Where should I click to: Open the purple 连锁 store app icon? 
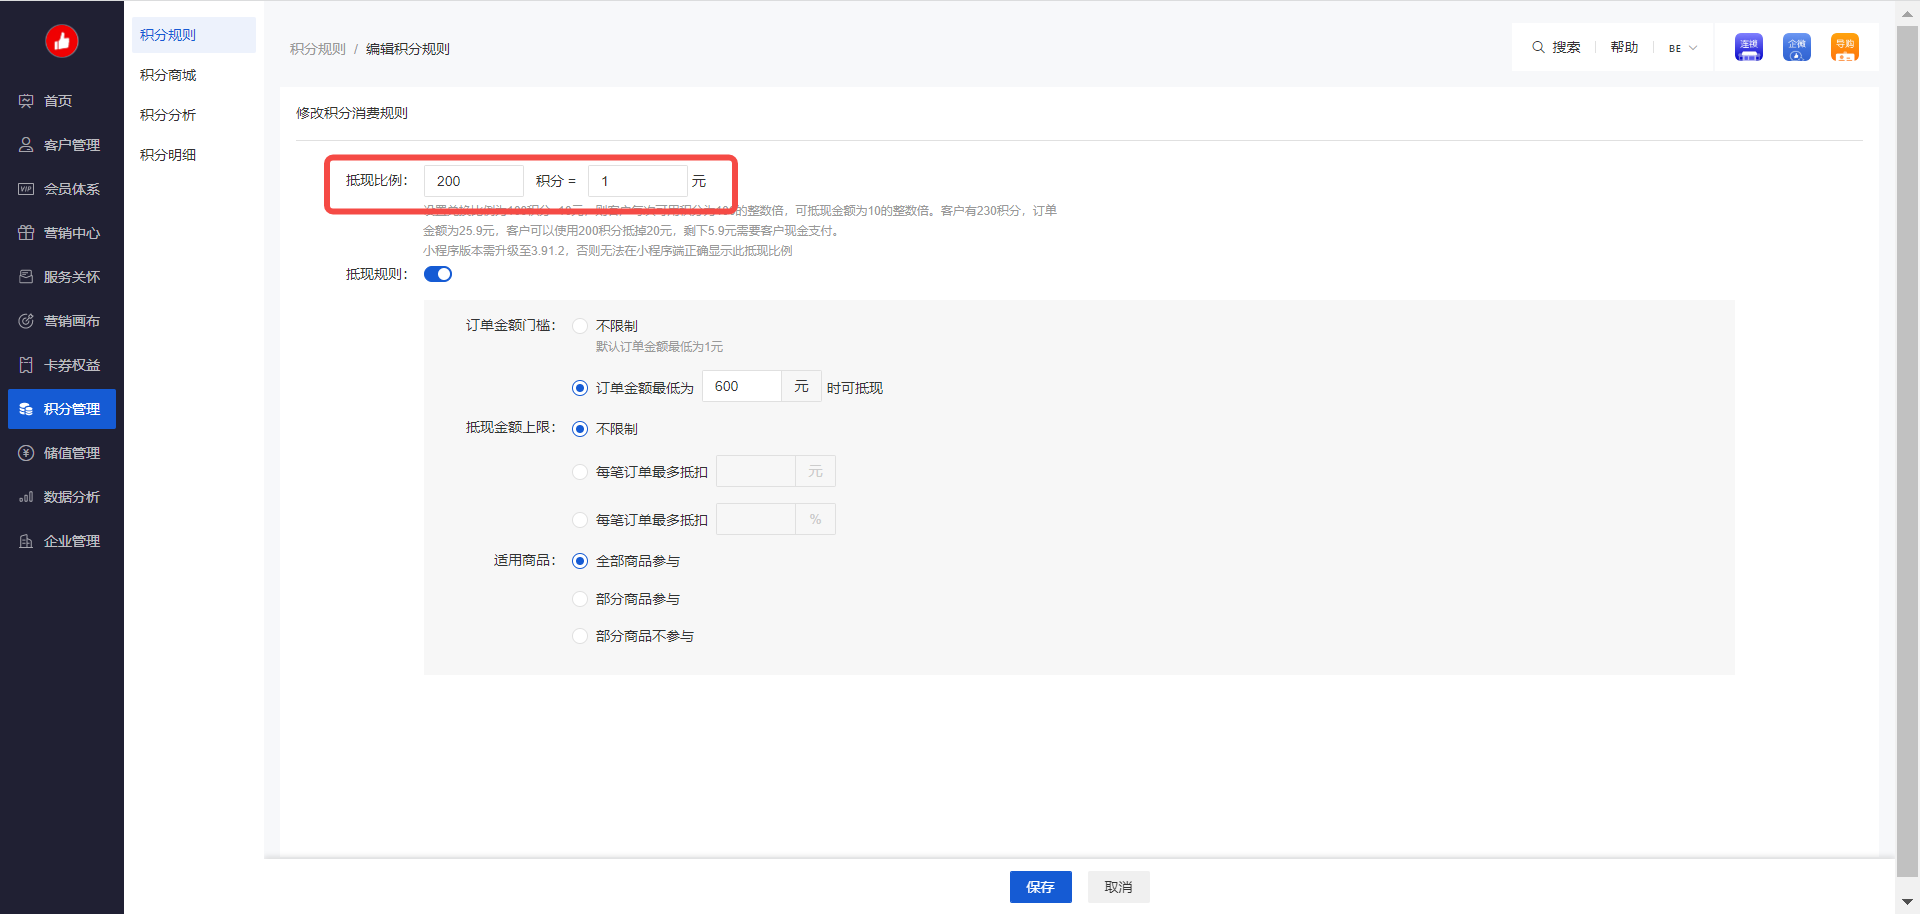[1748, 47]
